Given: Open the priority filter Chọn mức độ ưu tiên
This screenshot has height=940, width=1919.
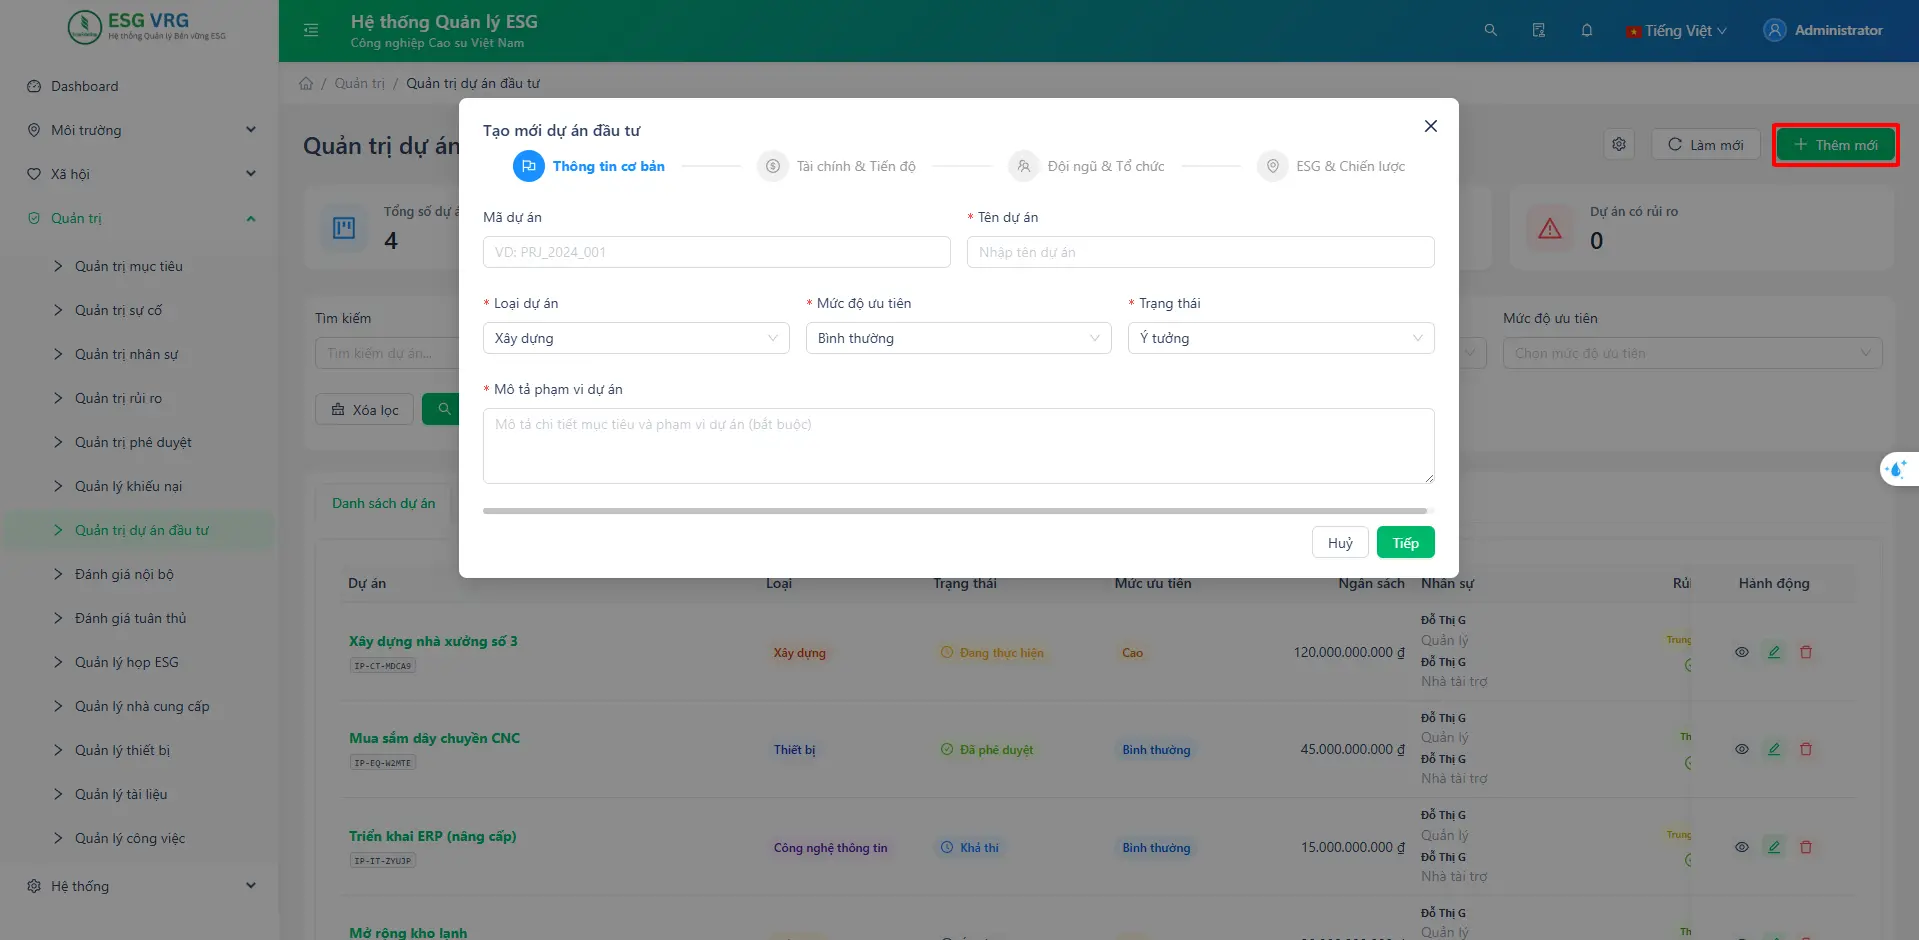Looking at the screenshot, I should pyautogui.click(x=1692, y=353).
